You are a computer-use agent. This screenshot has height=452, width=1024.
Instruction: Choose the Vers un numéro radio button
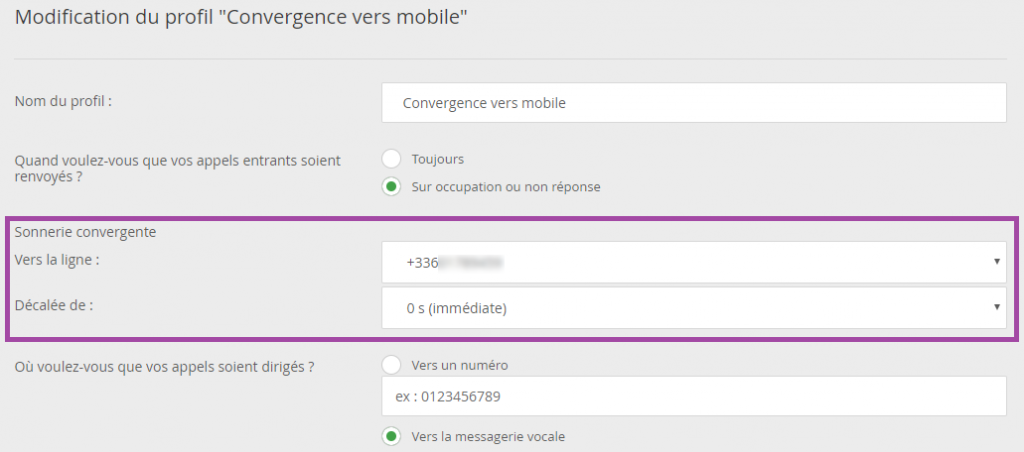coord(391,365)
